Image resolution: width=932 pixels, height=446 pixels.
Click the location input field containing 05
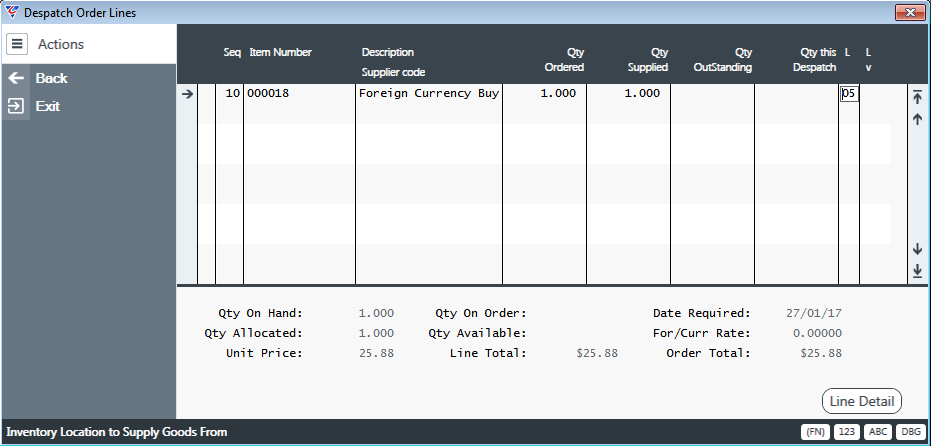click(x=849, y=93)
